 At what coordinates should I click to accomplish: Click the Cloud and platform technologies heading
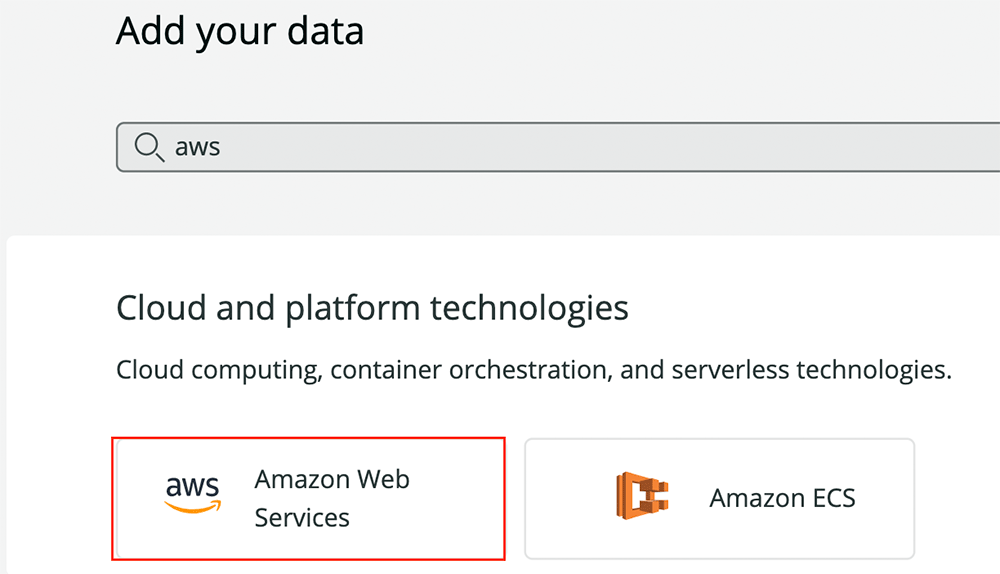tap(372, 308)
